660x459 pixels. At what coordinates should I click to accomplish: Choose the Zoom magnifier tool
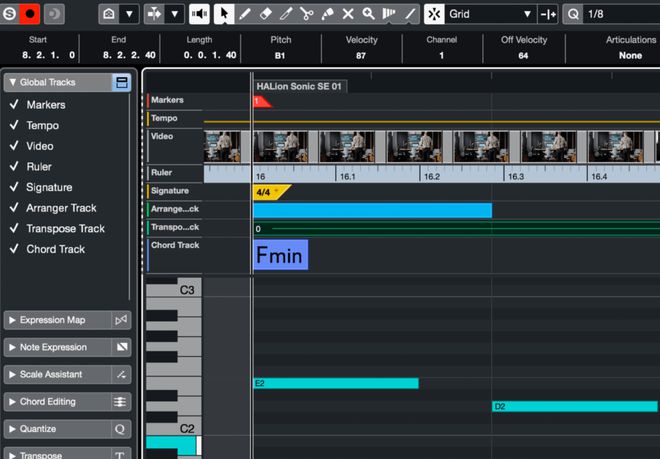[x=368, y=14]
